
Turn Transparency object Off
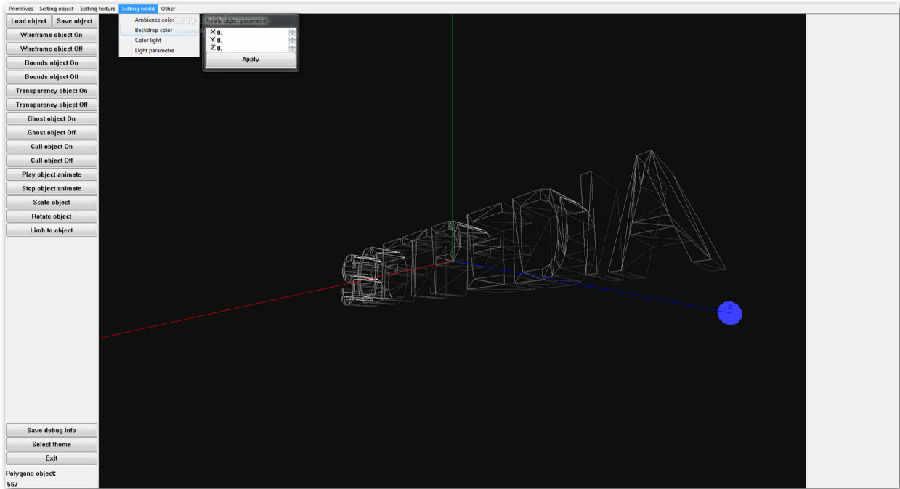pyautogui.click(x=52, y=104)
